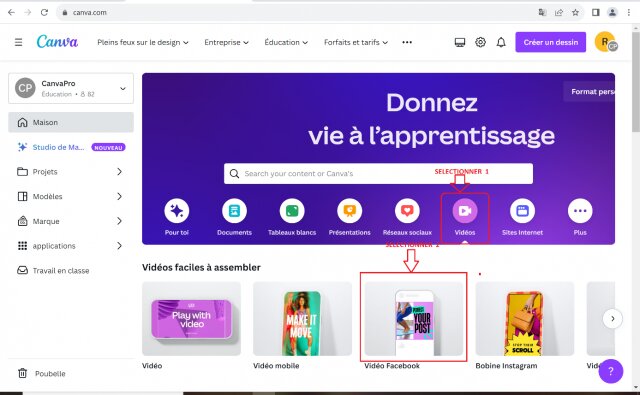This screenshot has width=640, height=395.
Task: Open the hamburger menu beside Canva logo
Action: click(18, 42)
